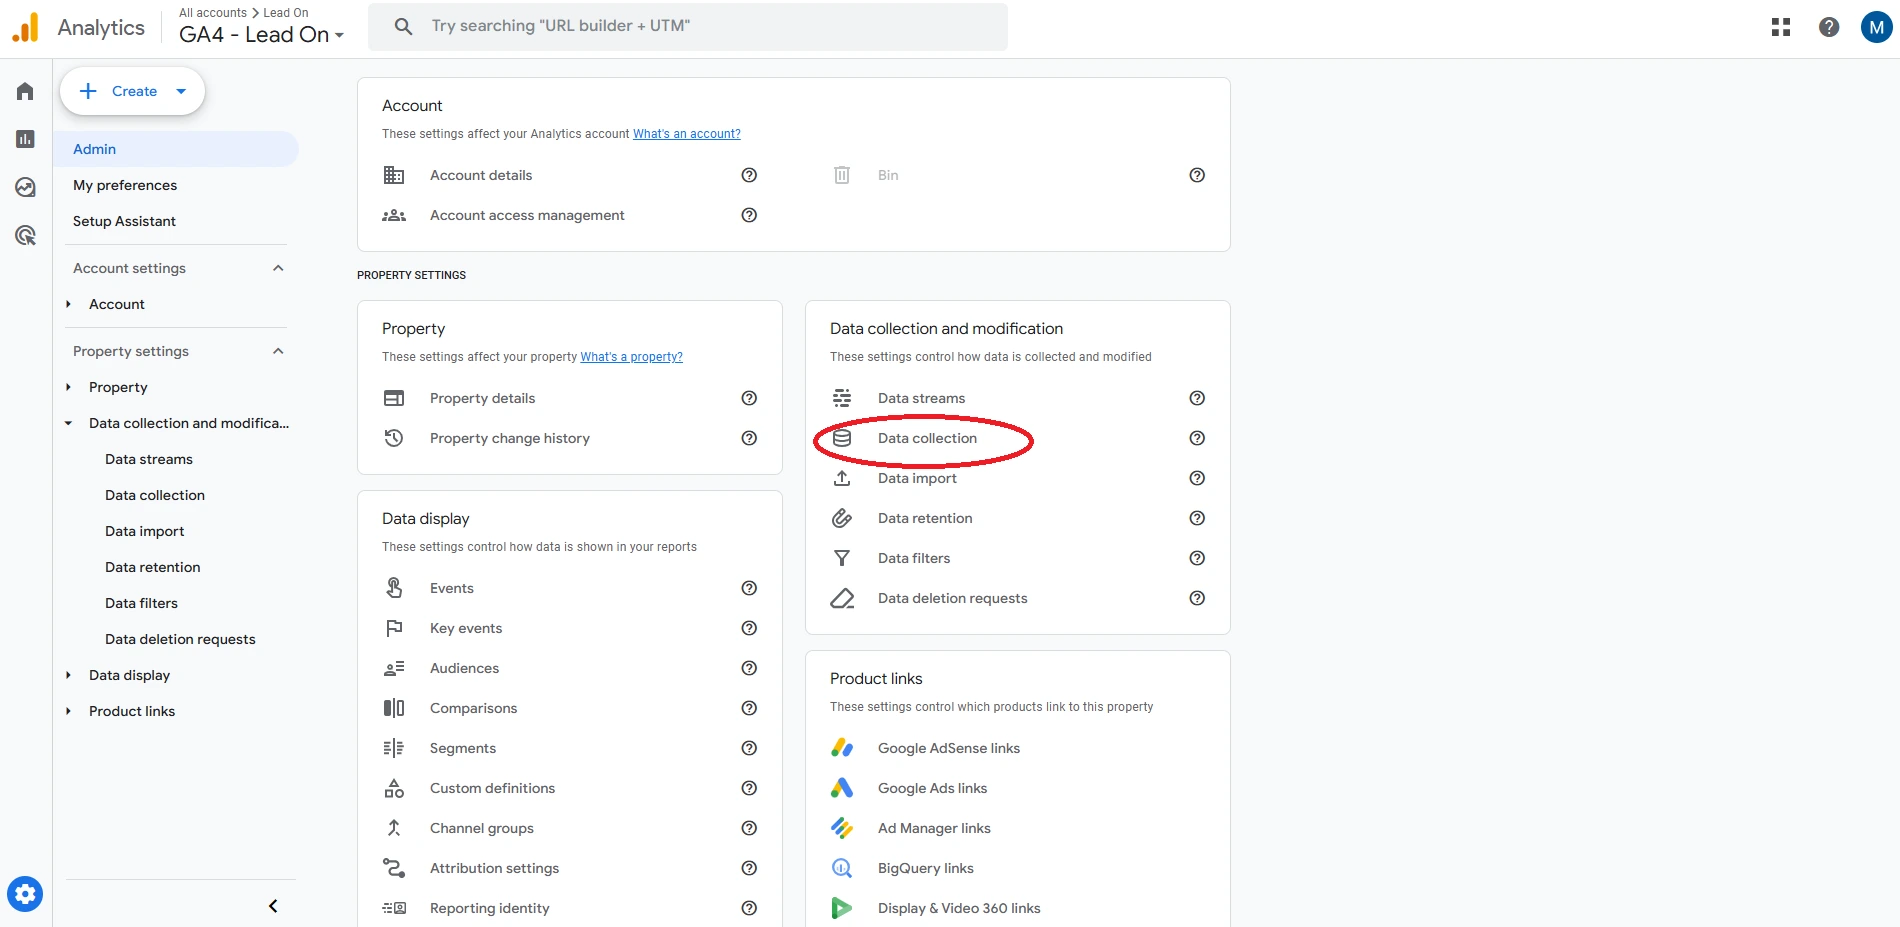Screen dimensions: 1900x927
Task: Click help icon next to Audiences
Action: (x=749, y=668)
